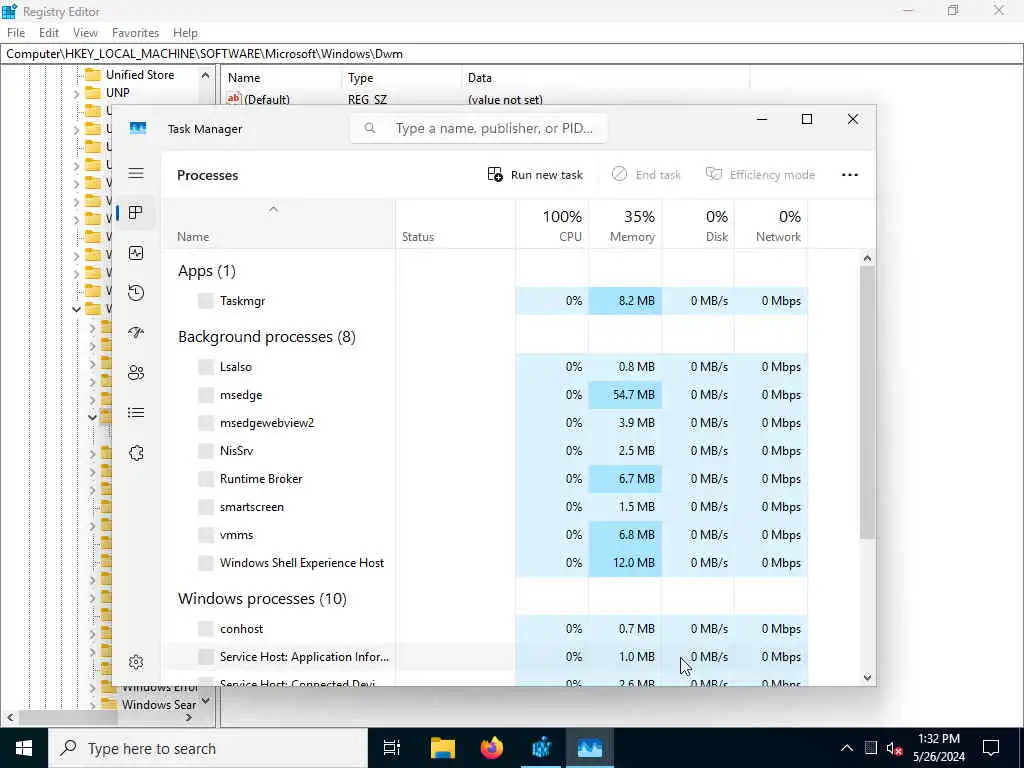Viewport: 1024px width, 768px height.
Task: Sort processes by CPU column
Action: click(552, 225)
